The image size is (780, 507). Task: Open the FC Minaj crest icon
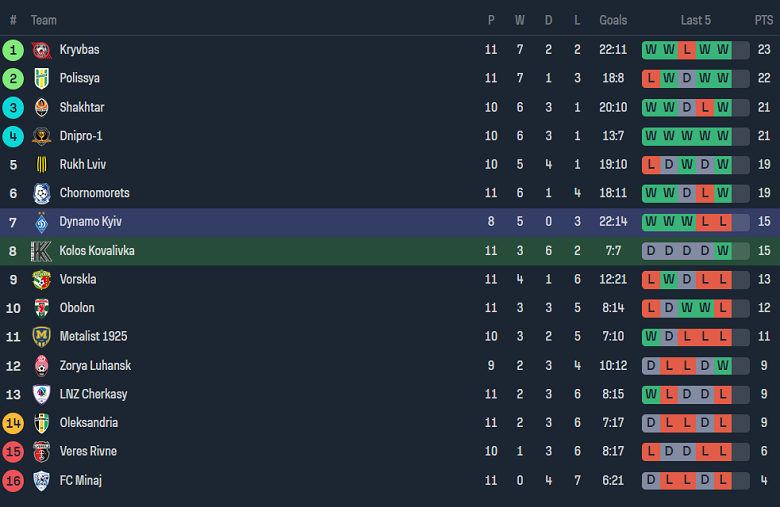click(x=41, y=480)
